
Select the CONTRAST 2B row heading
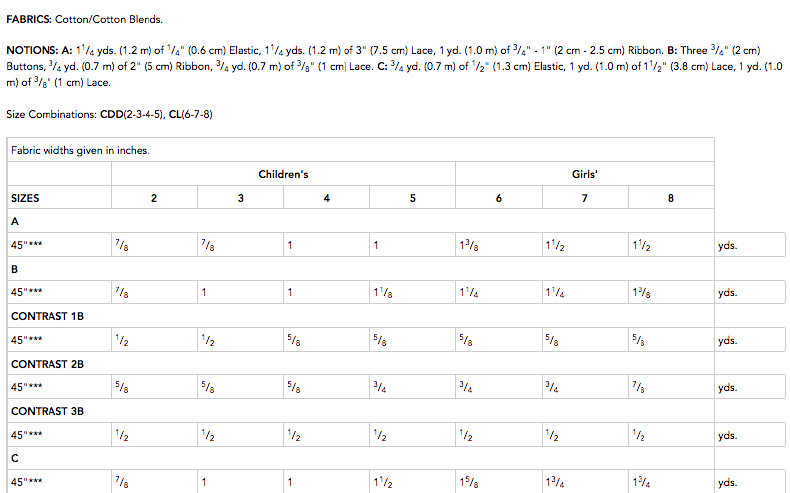point(46,364)
